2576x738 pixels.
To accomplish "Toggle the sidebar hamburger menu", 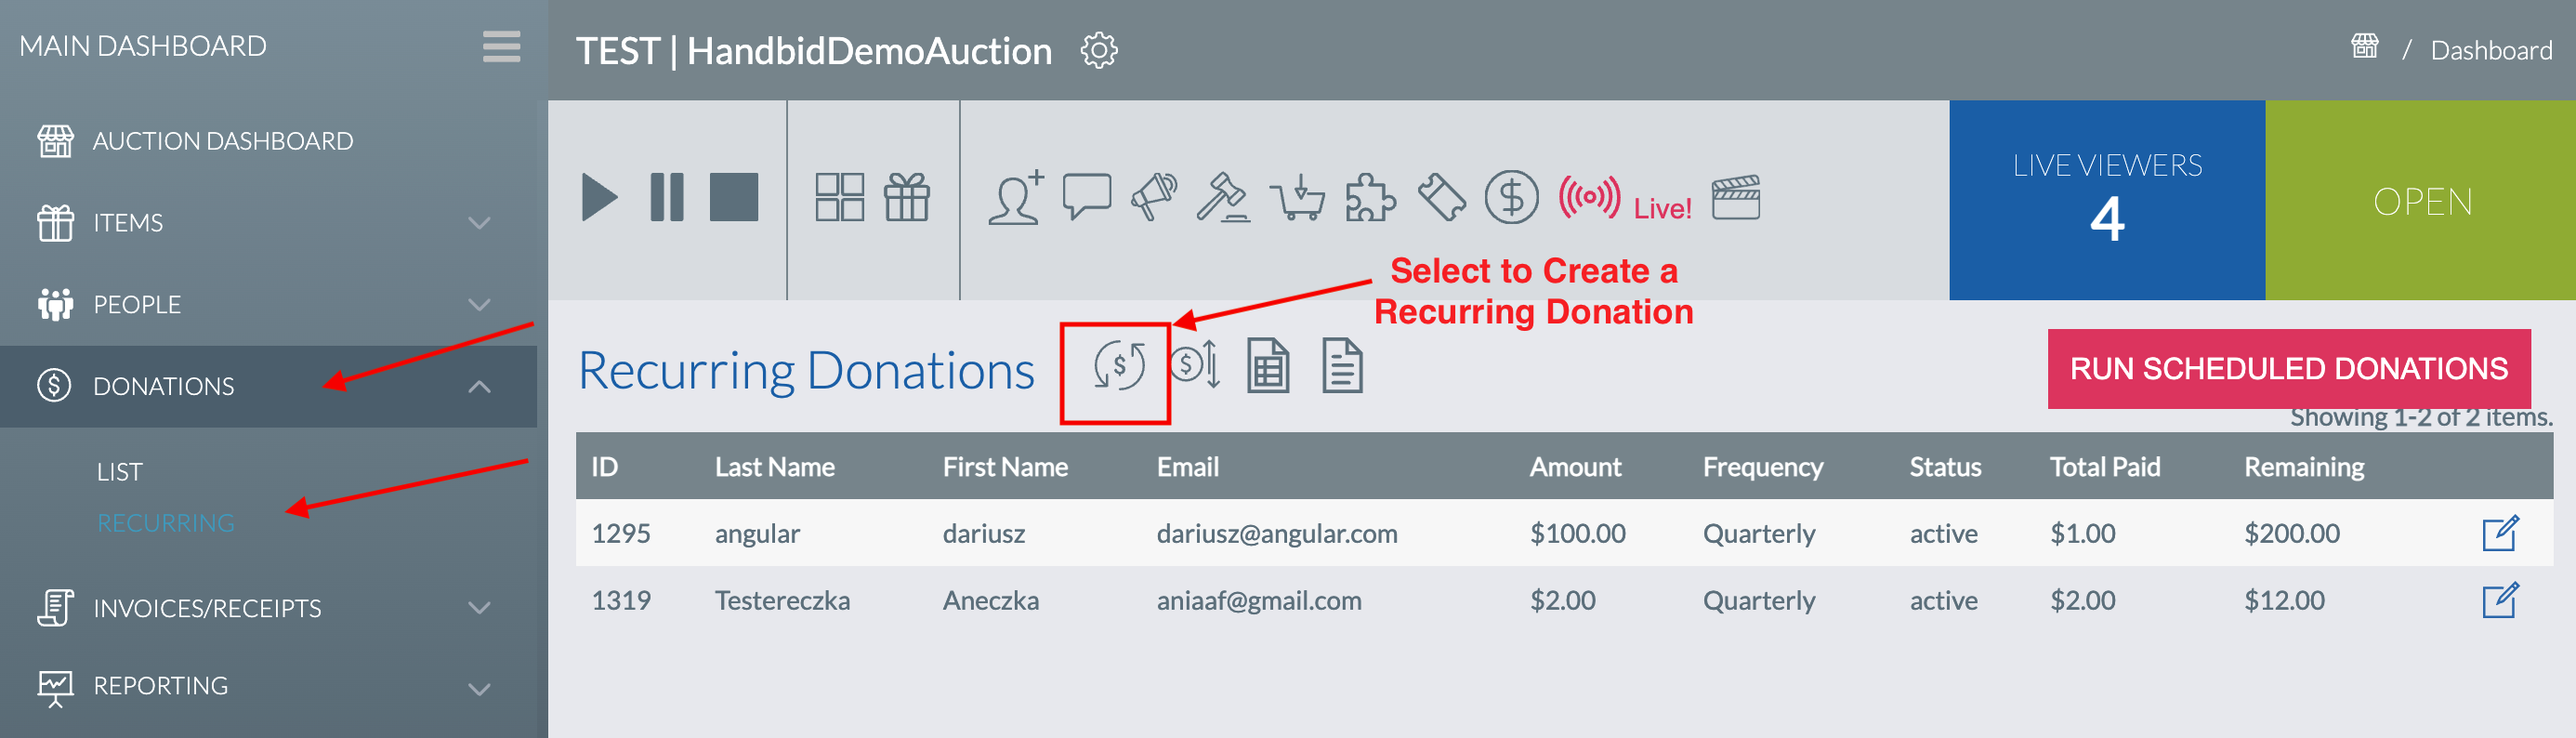I will [501, 46].
